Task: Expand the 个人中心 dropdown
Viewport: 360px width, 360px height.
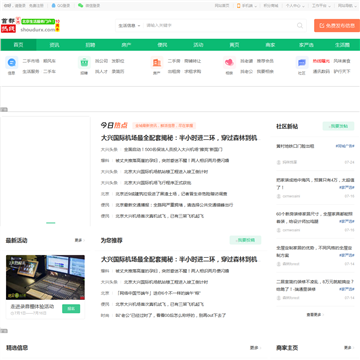Action: (x=303, y=6)
